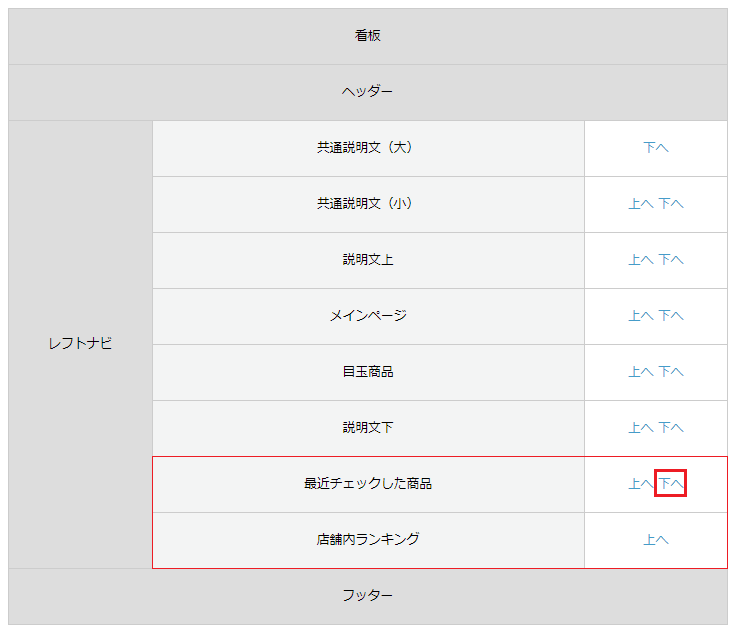Click 上へ for 説明文下
Image resolution: width=736 pixels, height=634 pixels.
[x=641, y=428]
